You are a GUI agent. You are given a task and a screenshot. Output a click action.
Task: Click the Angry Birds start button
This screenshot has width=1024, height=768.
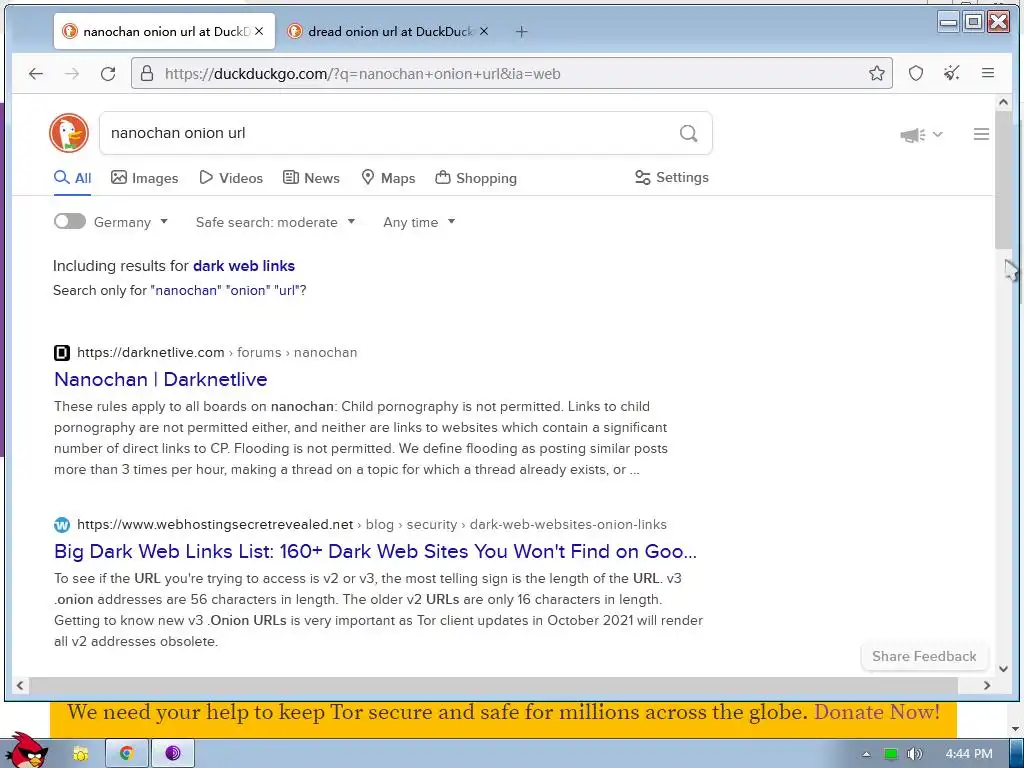pos(26,750)
